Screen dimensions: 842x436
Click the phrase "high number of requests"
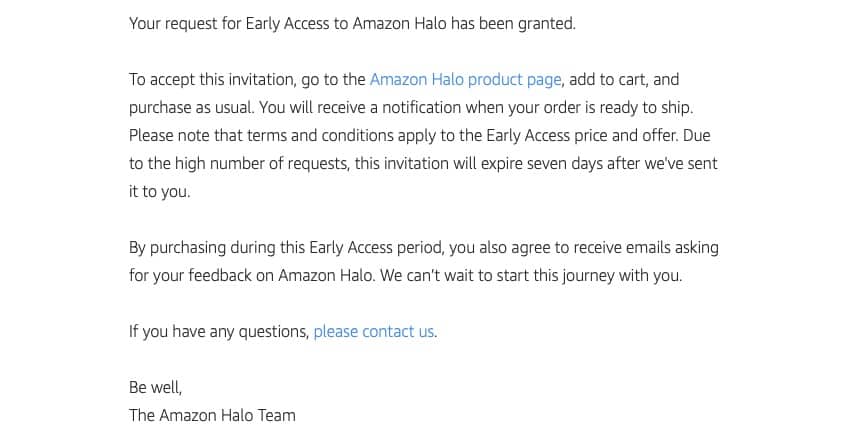(x=262, y=163)
